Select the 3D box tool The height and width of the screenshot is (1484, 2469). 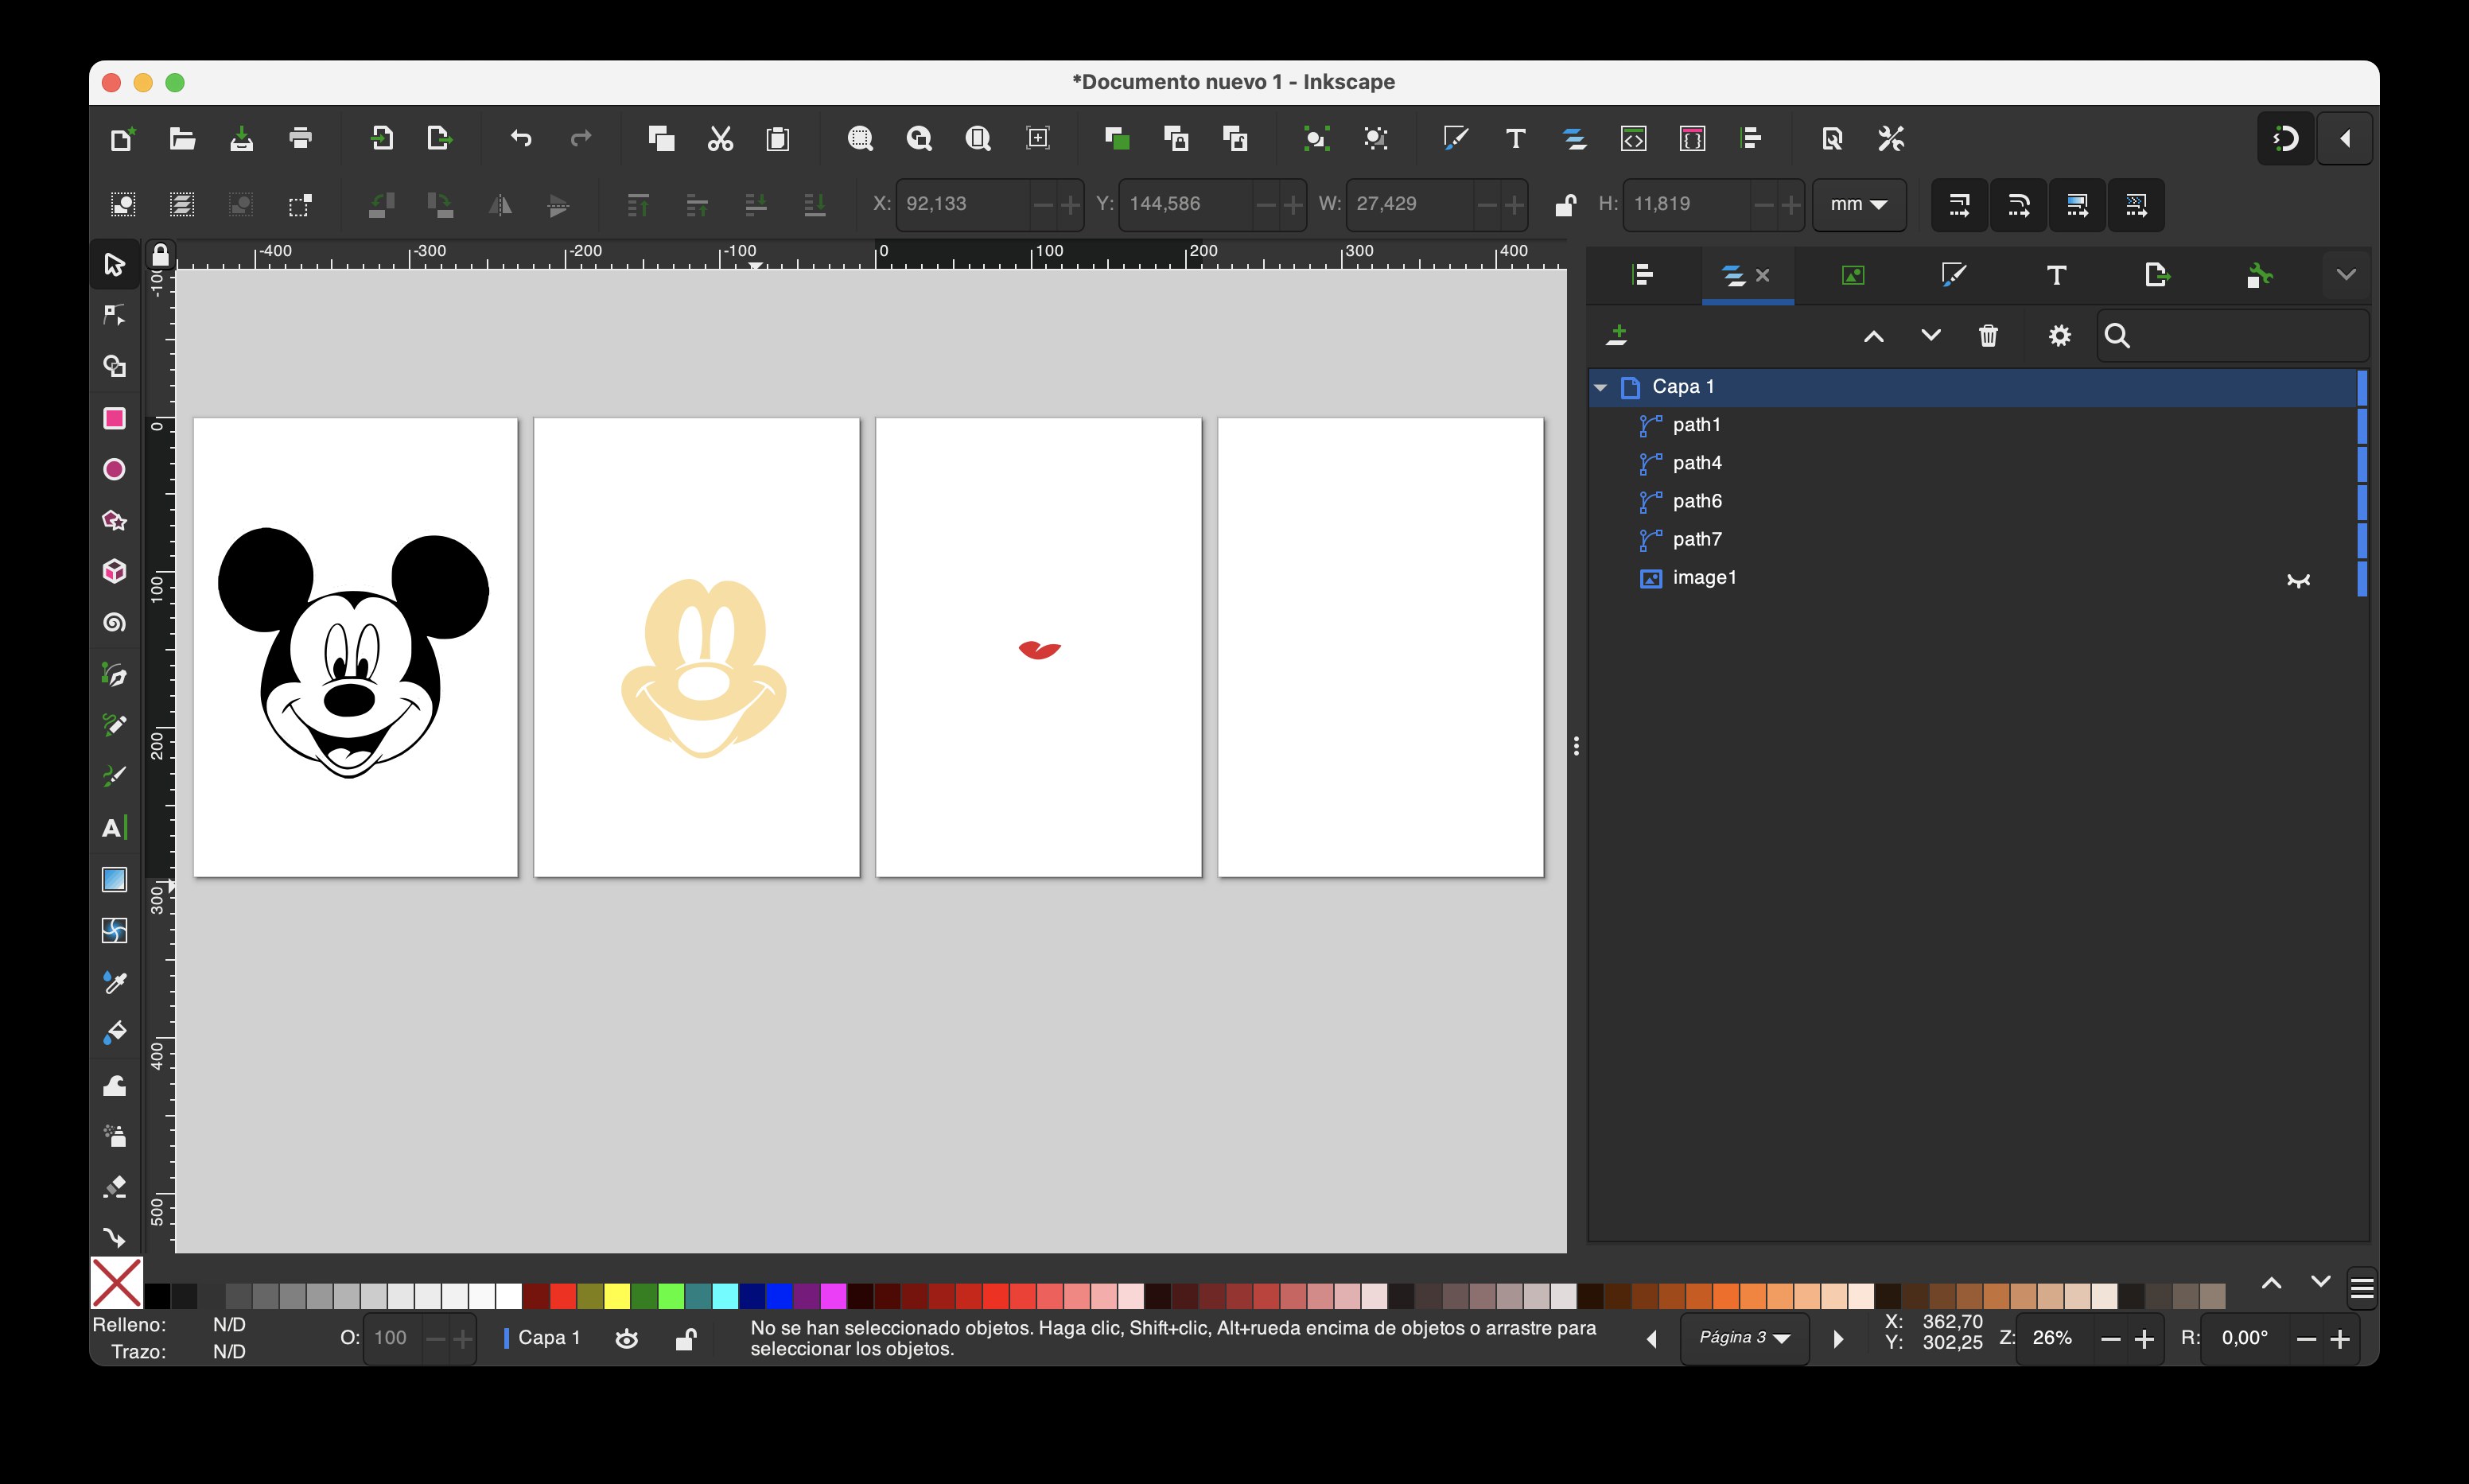(x=114, y=571)
